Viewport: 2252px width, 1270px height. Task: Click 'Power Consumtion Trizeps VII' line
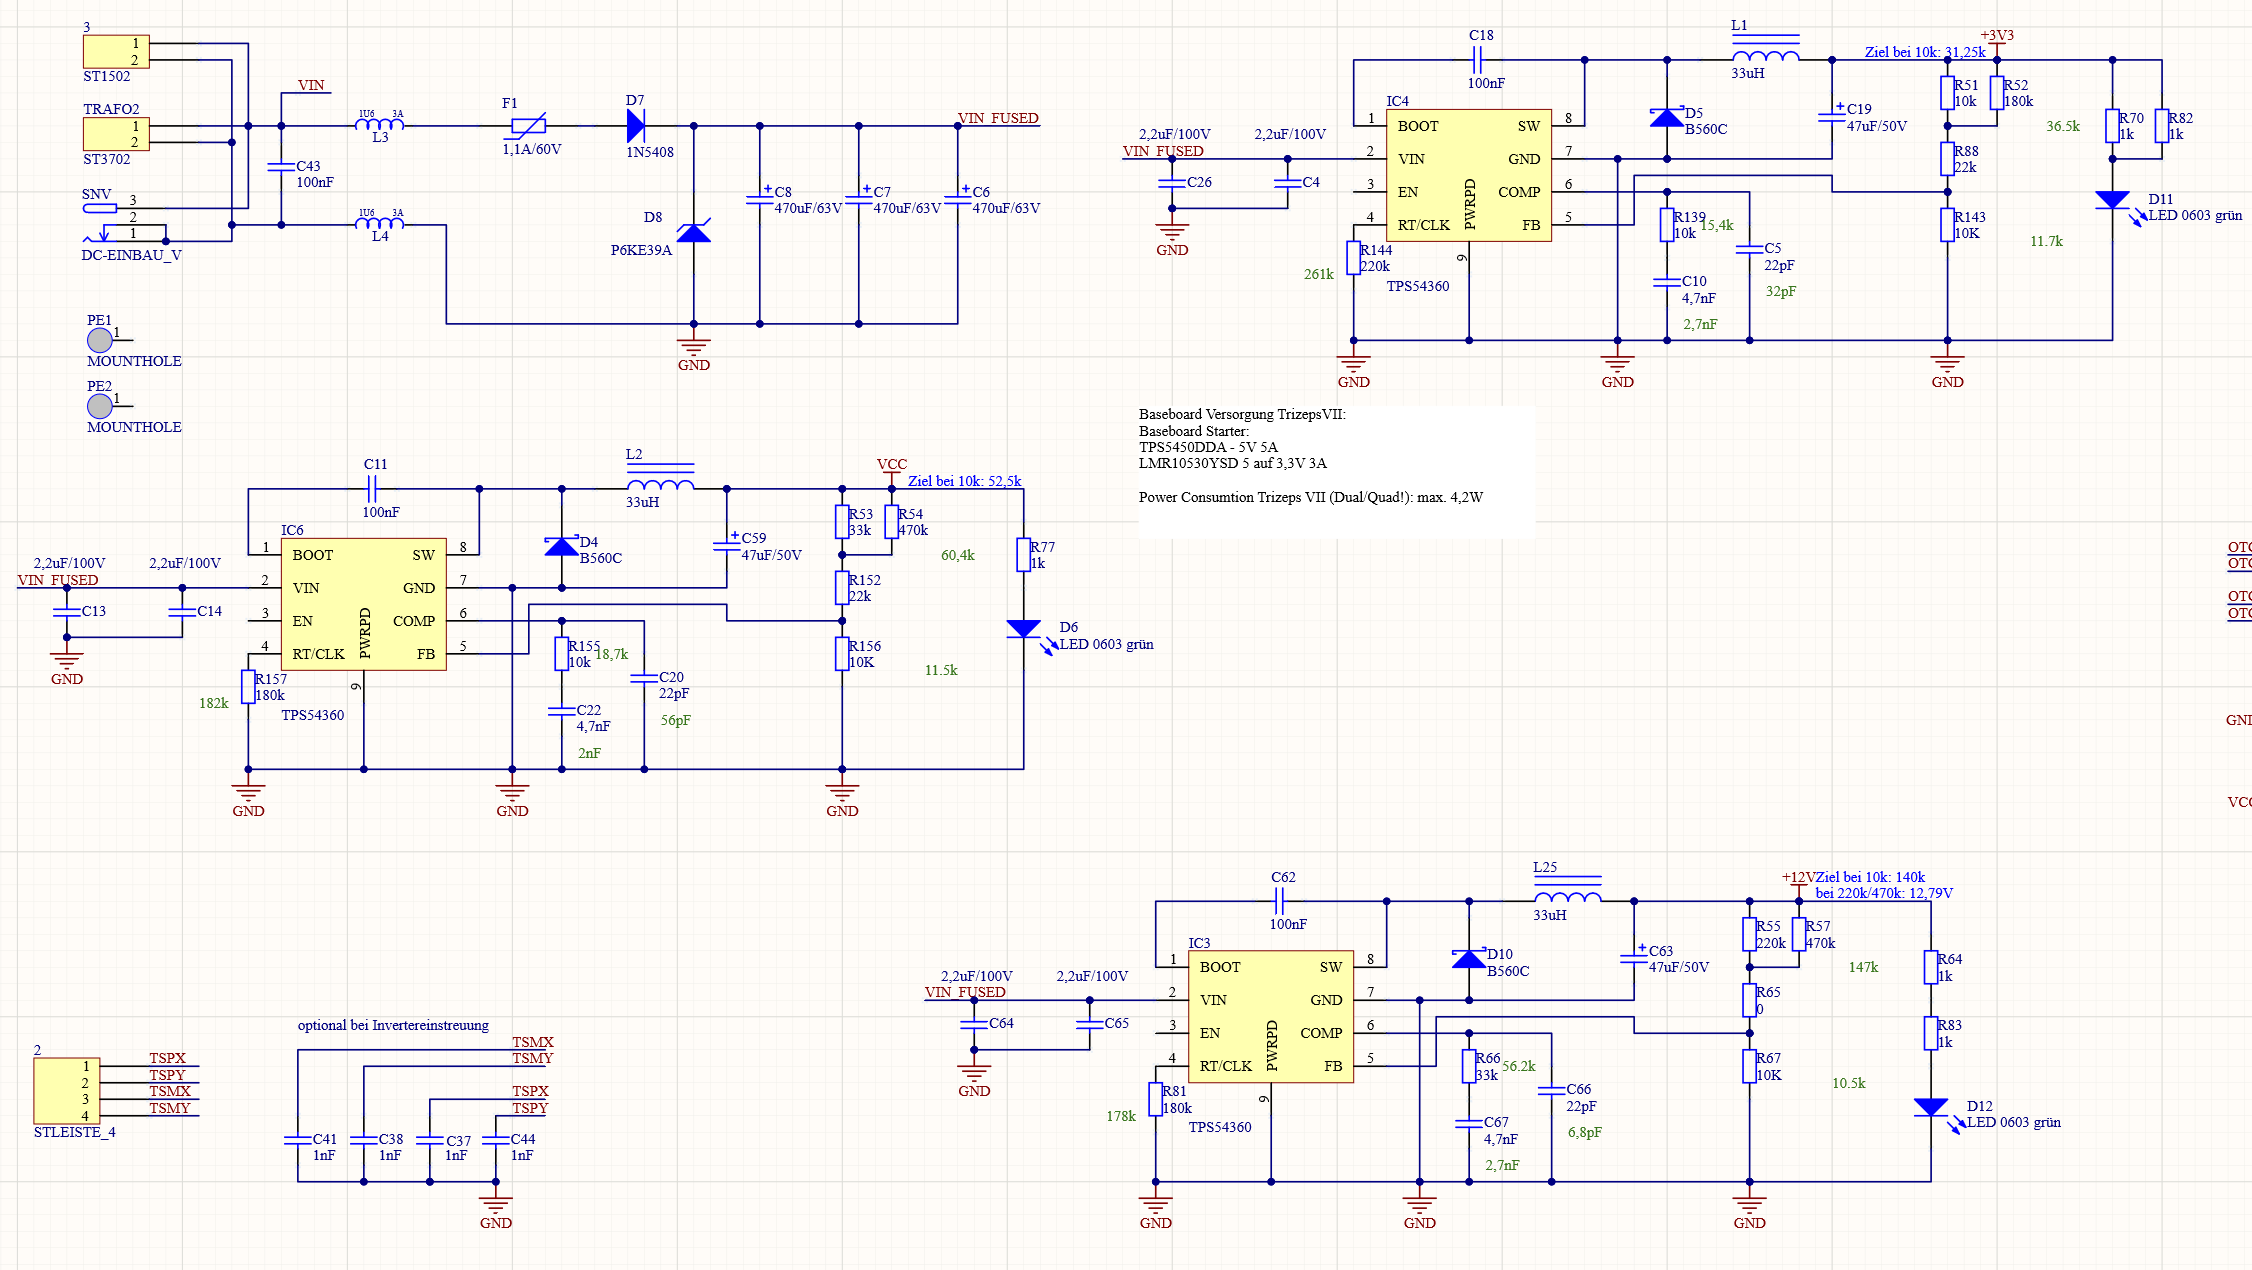point(1310,497)
